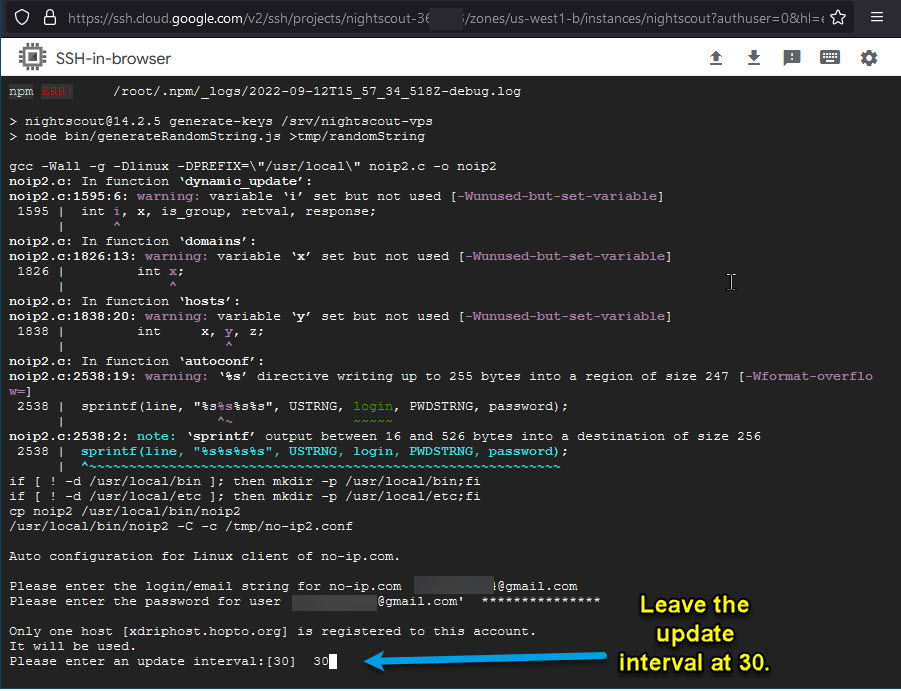
Task: Open the keyboard shortcuts icon
Action: 830,58
